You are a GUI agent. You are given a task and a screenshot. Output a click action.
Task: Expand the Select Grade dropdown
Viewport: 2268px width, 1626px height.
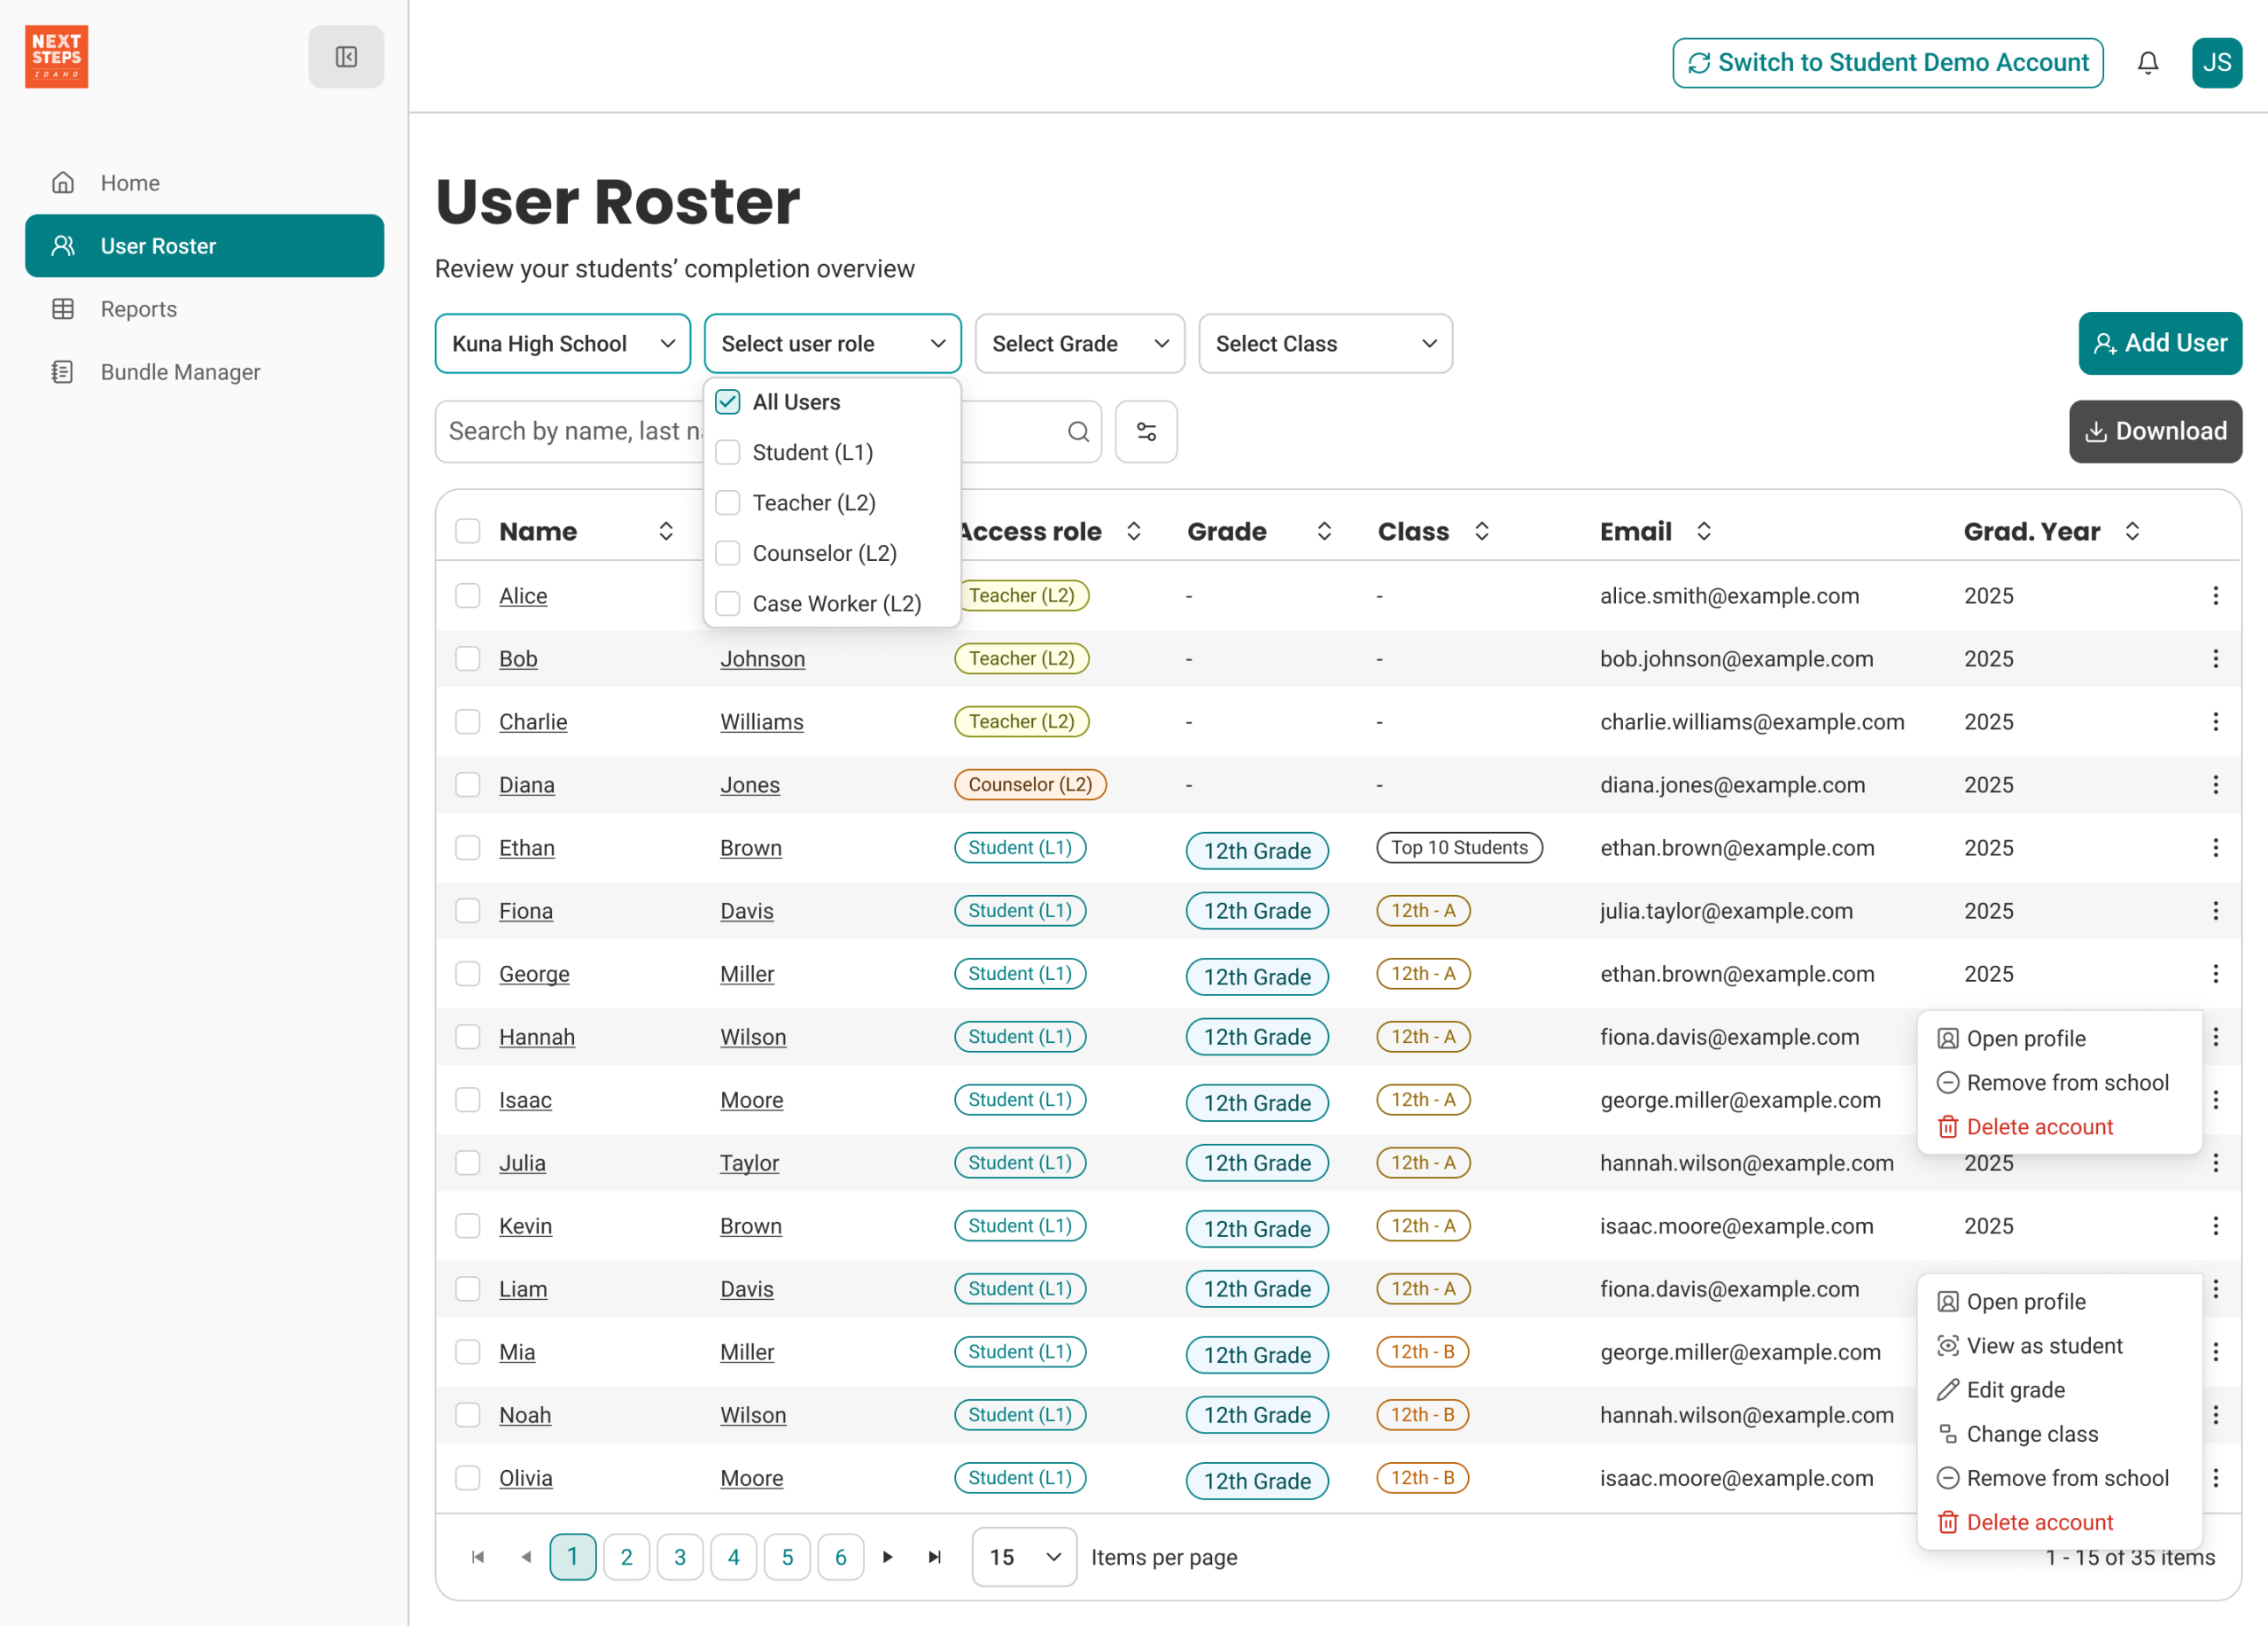[x=1079, y=344]
